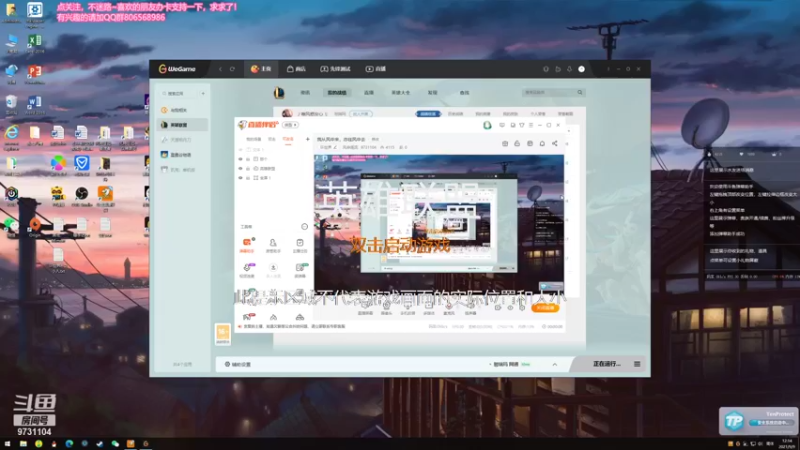Click the WeGame logo

point(177,69)
